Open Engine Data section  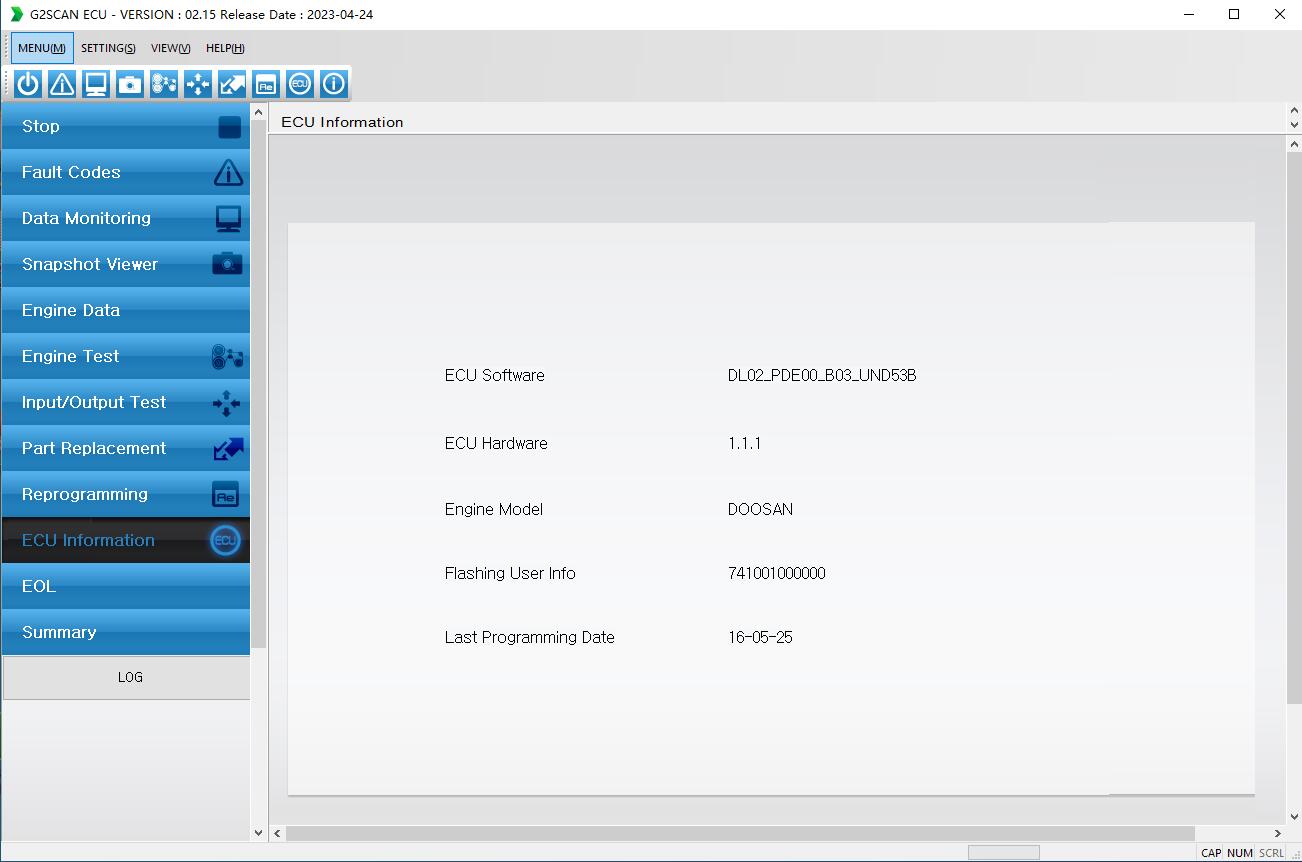click(x=126, y=310)
